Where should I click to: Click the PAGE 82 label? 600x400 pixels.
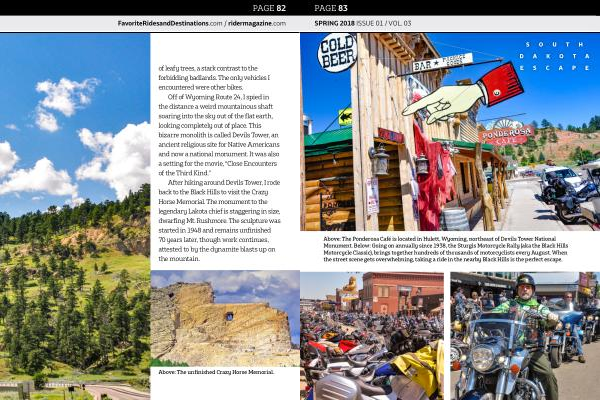[269, 8]
